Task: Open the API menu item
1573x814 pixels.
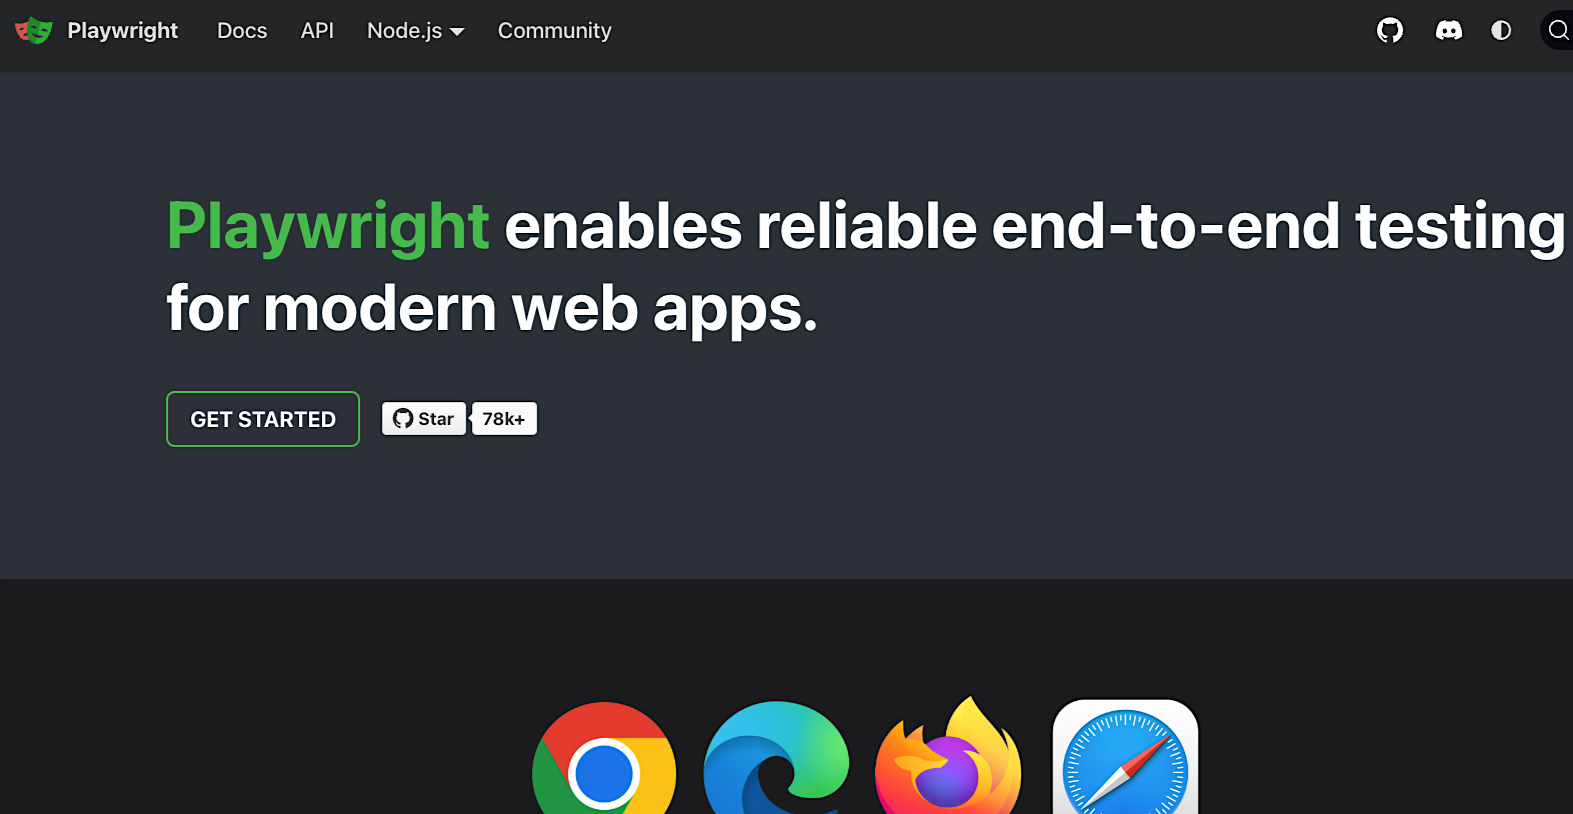Action: 317,31
